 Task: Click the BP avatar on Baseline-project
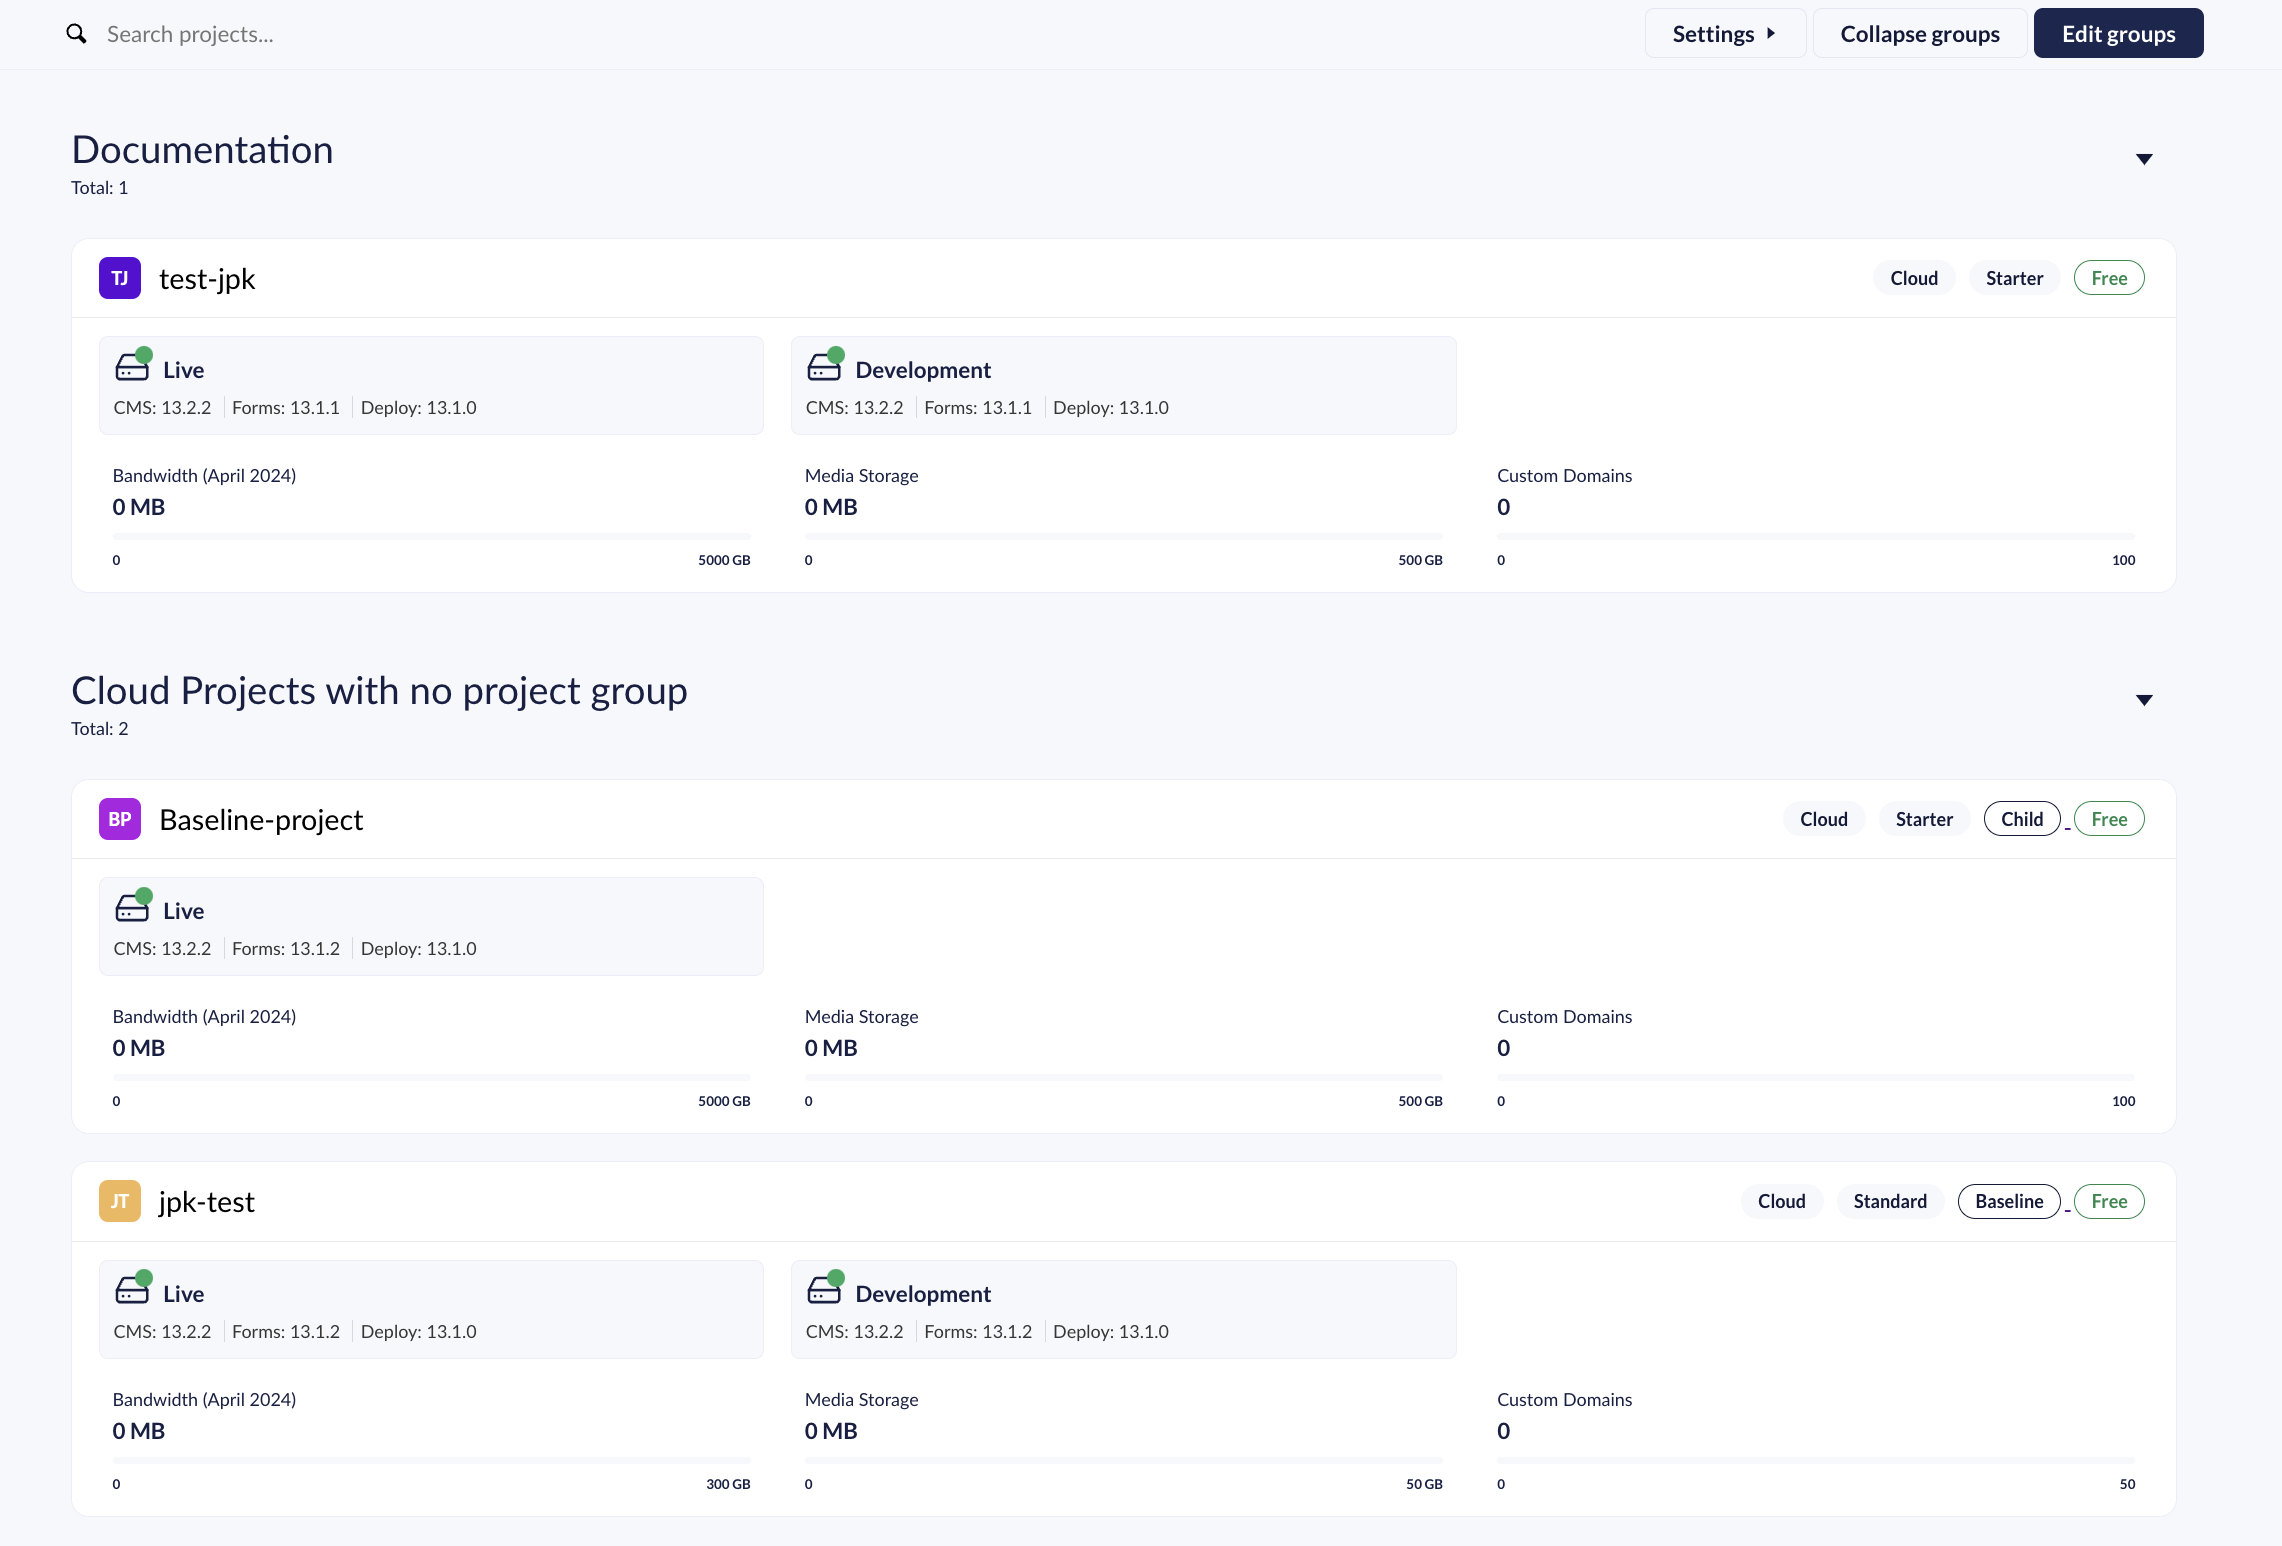click(x=119, y=818)
